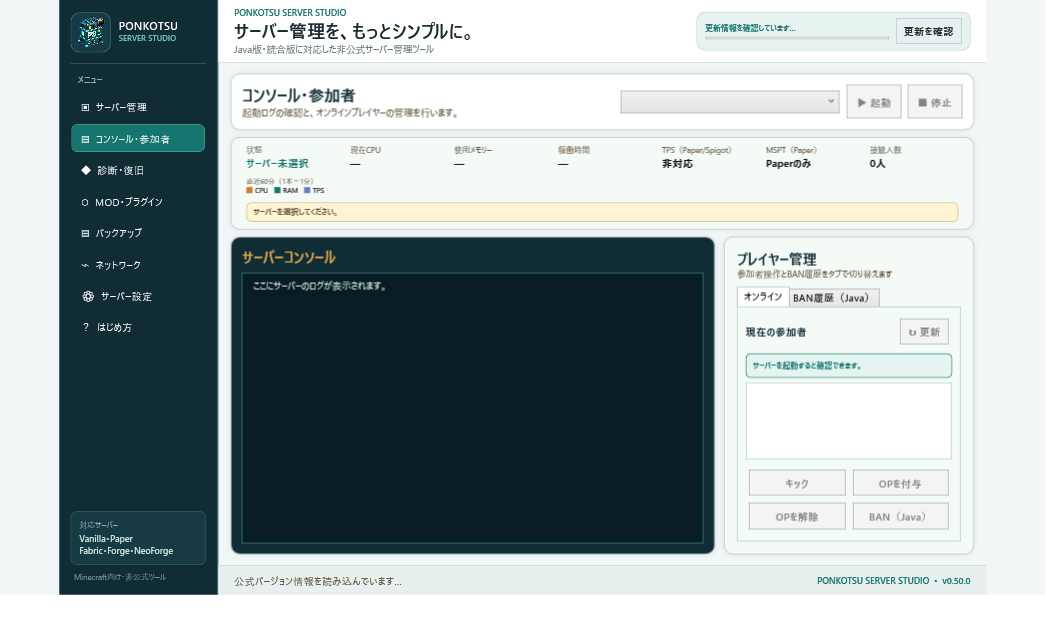Open MOD・プラグイン section
This screenshot has height=632, width=1060.
pos(138,202)
